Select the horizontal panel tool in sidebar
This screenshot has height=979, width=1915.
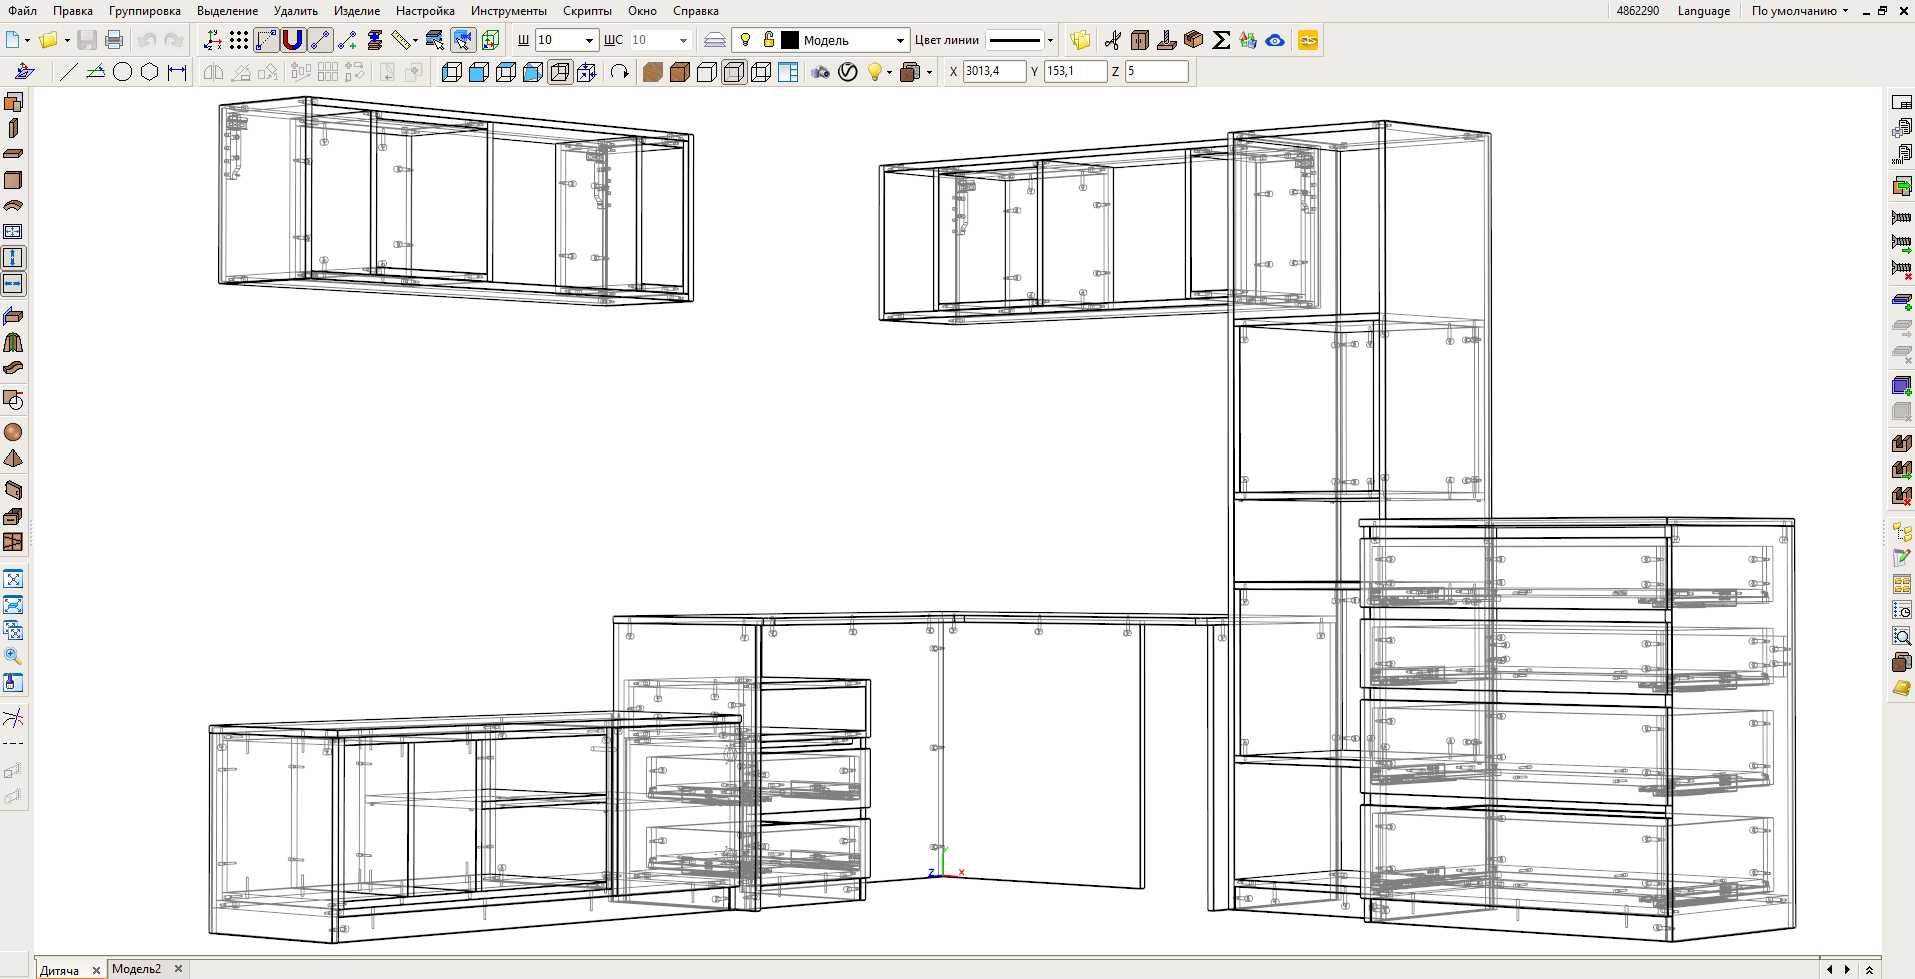(13, 154)
